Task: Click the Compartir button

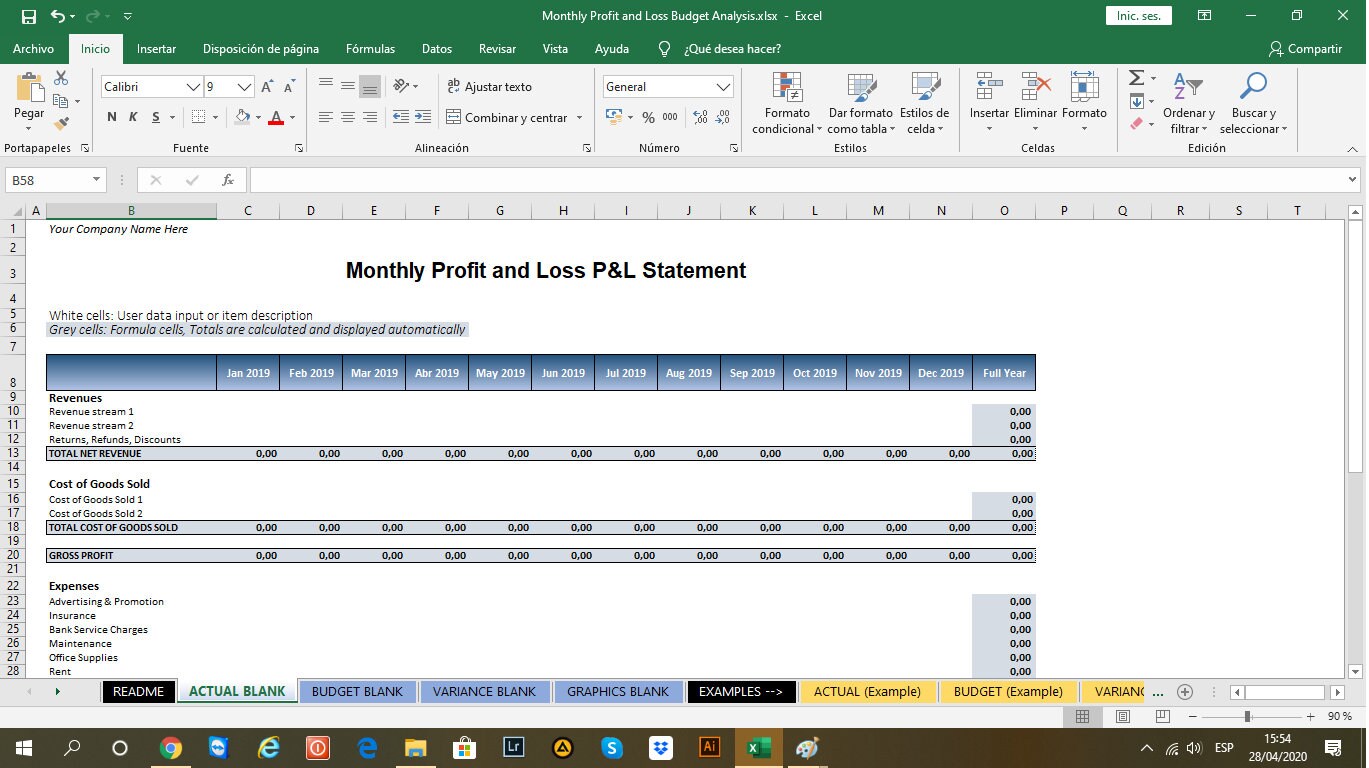Action: pyautogui.click(x=1306, y=48)
